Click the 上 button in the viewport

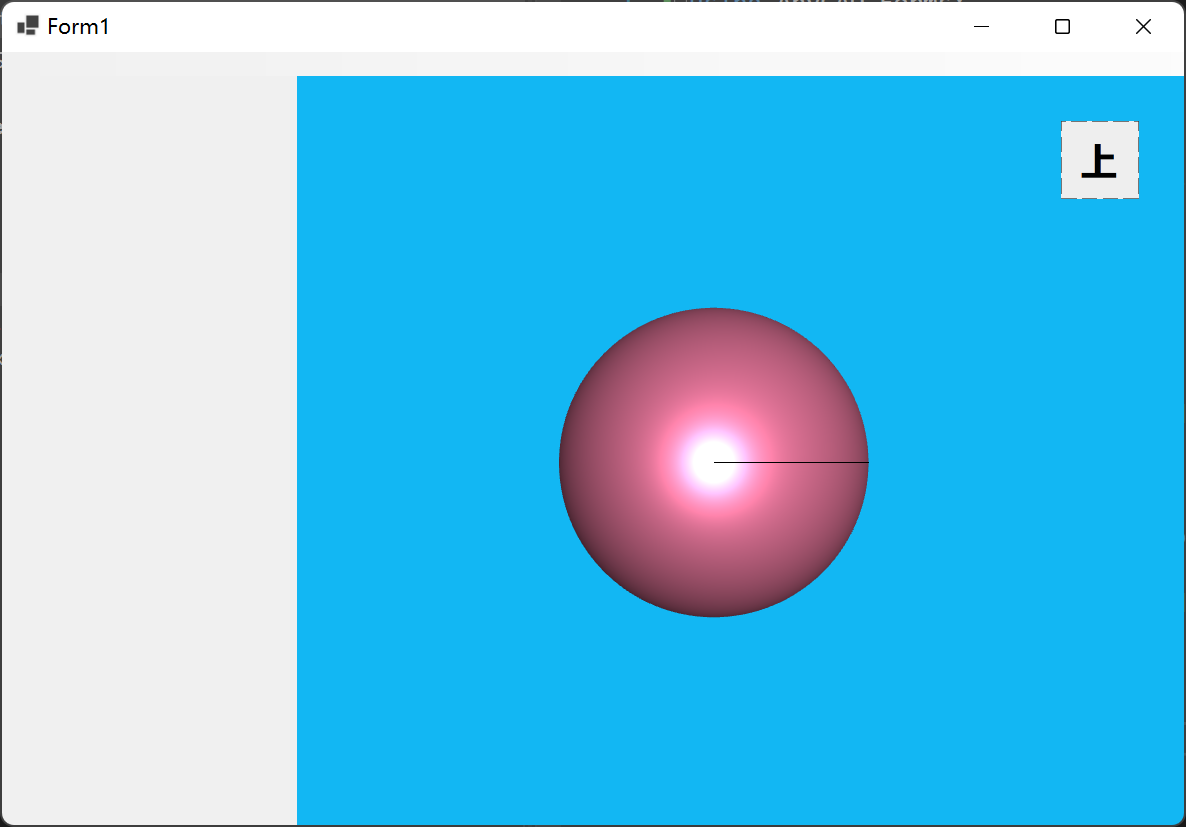coord(1099,160)
